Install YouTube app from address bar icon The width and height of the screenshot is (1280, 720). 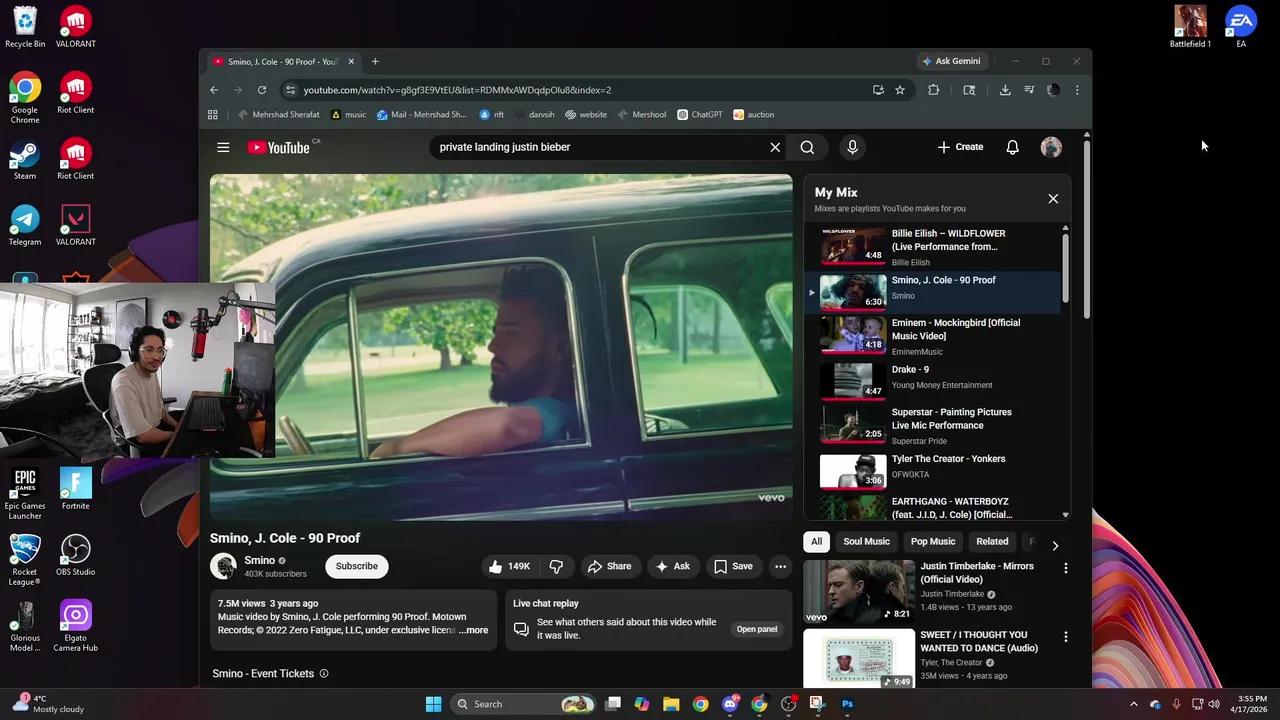click(x=878, y=90)
